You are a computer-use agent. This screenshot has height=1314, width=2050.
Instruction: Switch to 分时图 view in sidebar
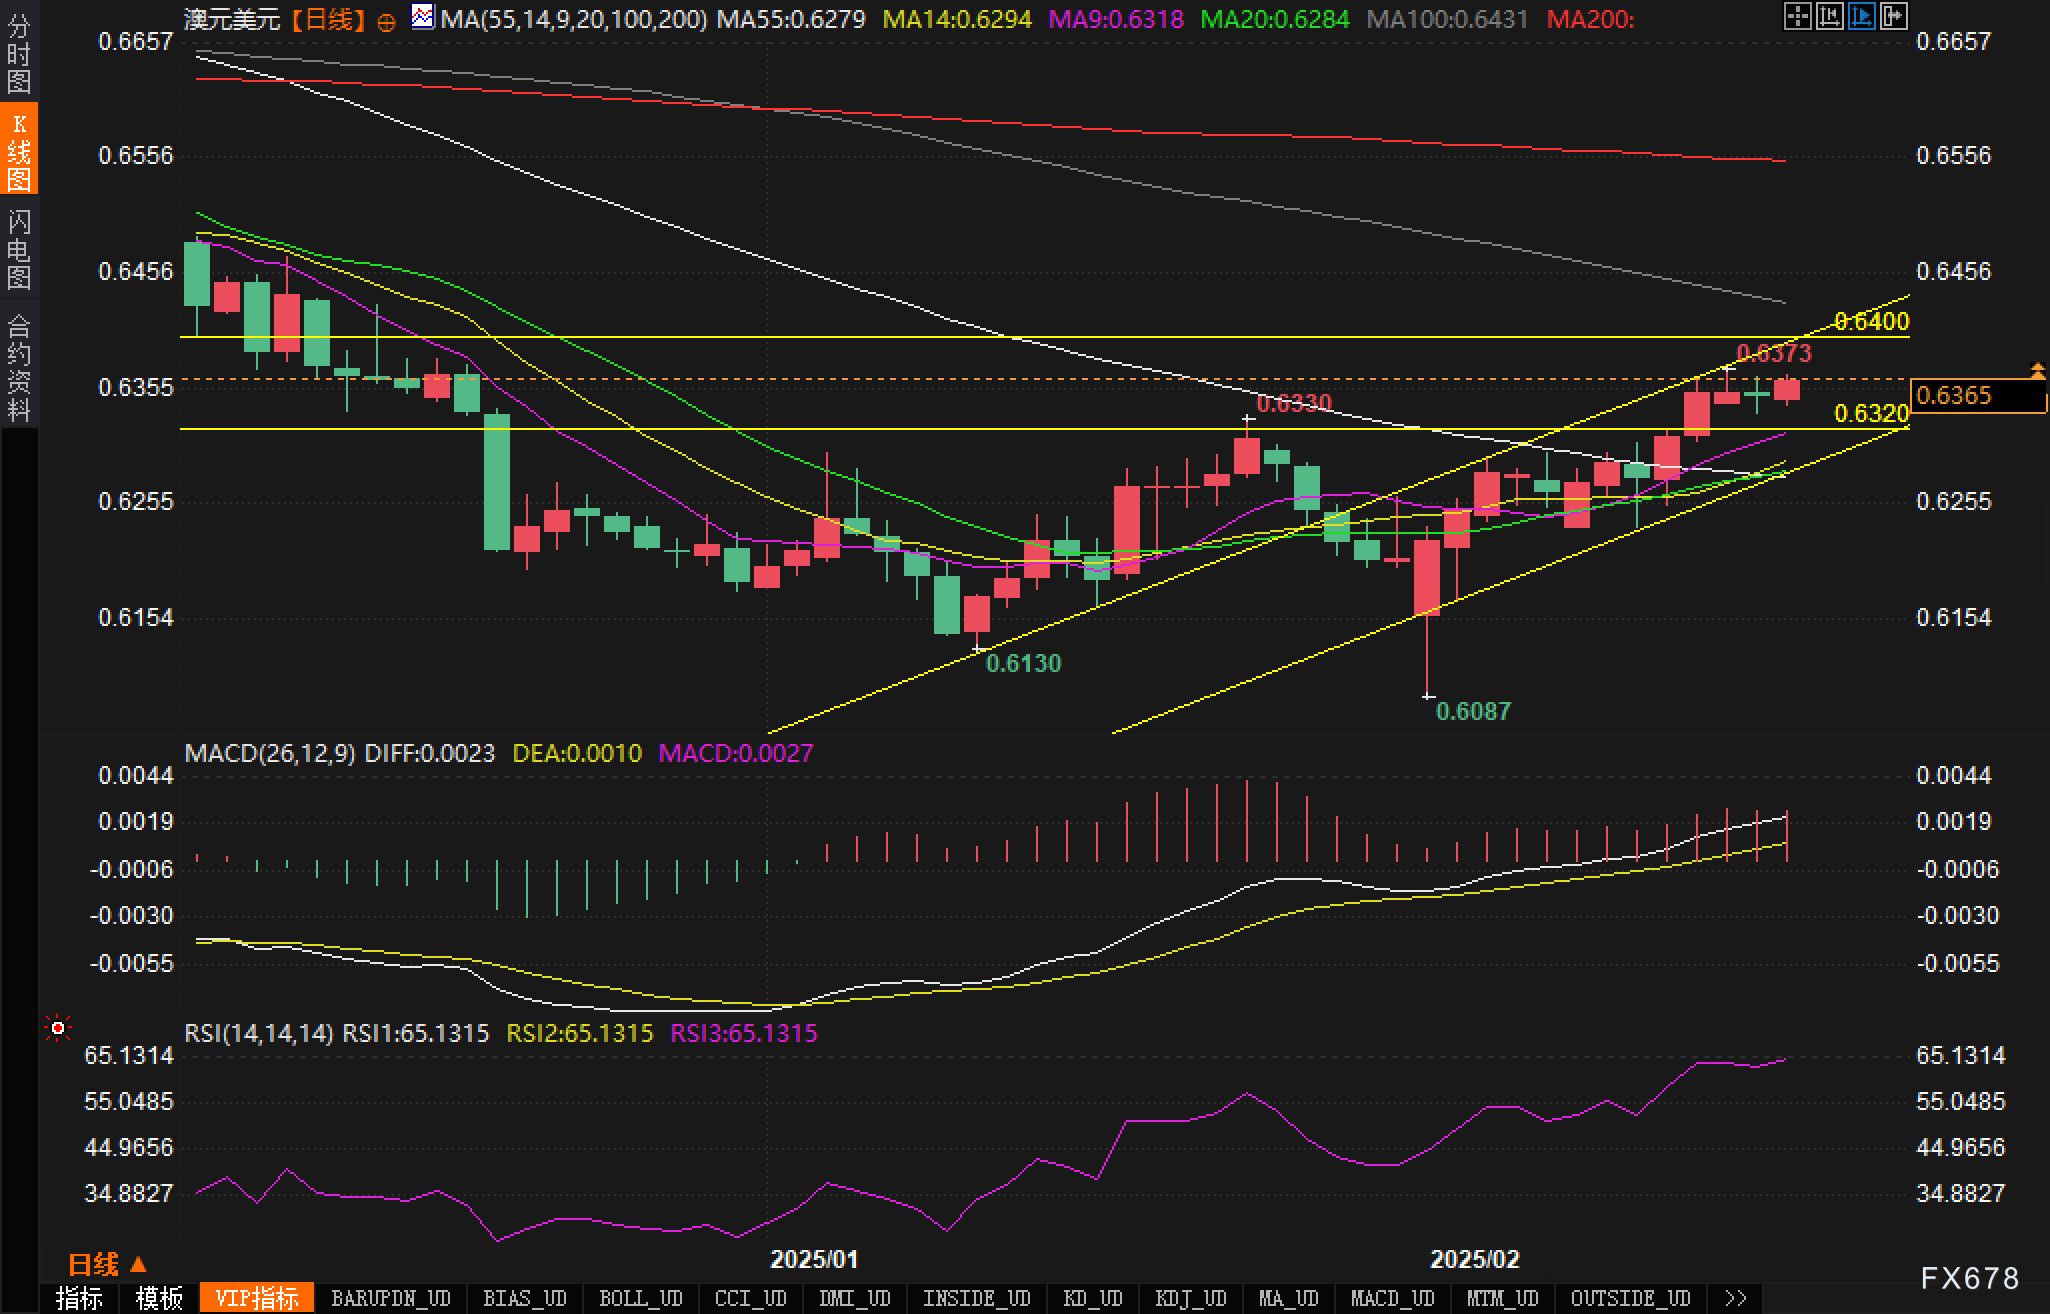click(18, 54)
